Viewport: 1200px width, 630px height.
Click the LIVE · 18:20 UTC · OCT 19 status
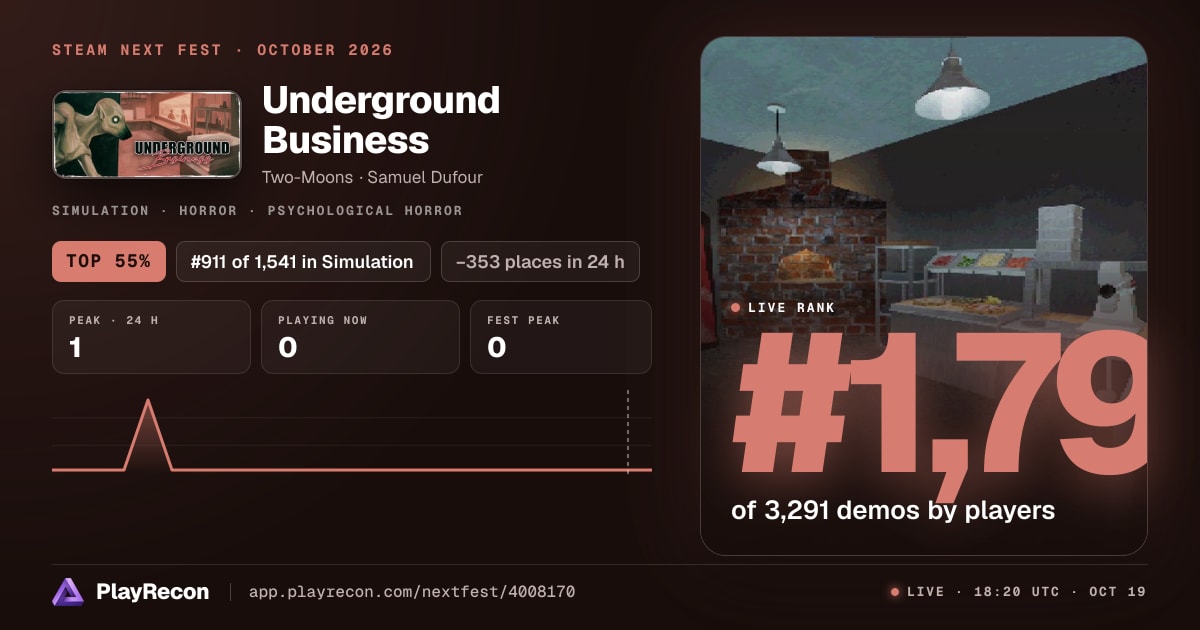pos(1026,592)
